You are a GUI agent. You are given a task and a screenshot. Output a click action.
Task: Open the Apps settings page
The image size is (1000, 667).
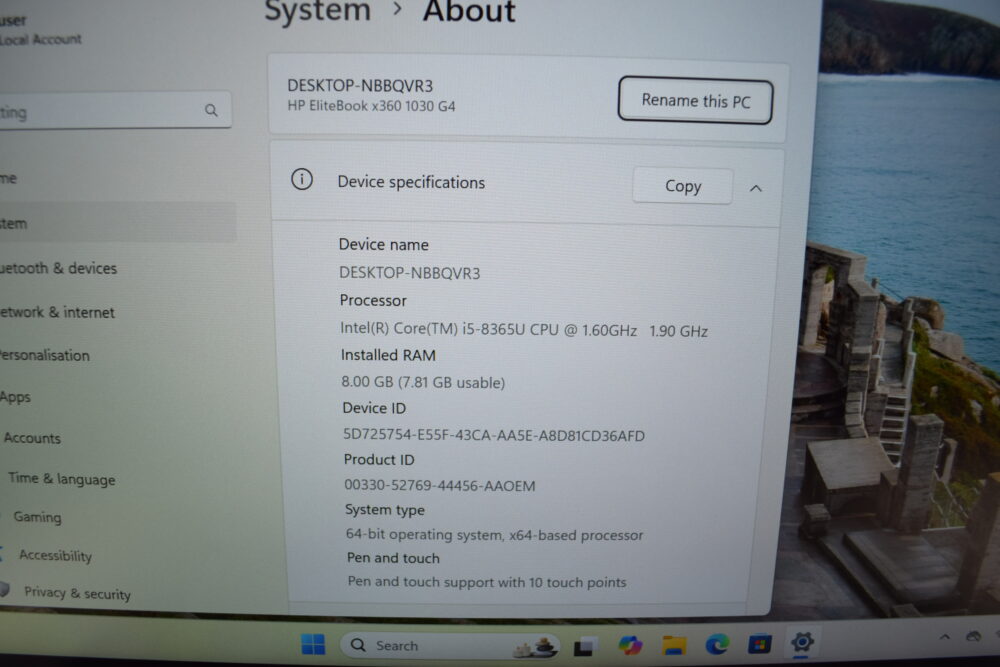pos(15,397)
